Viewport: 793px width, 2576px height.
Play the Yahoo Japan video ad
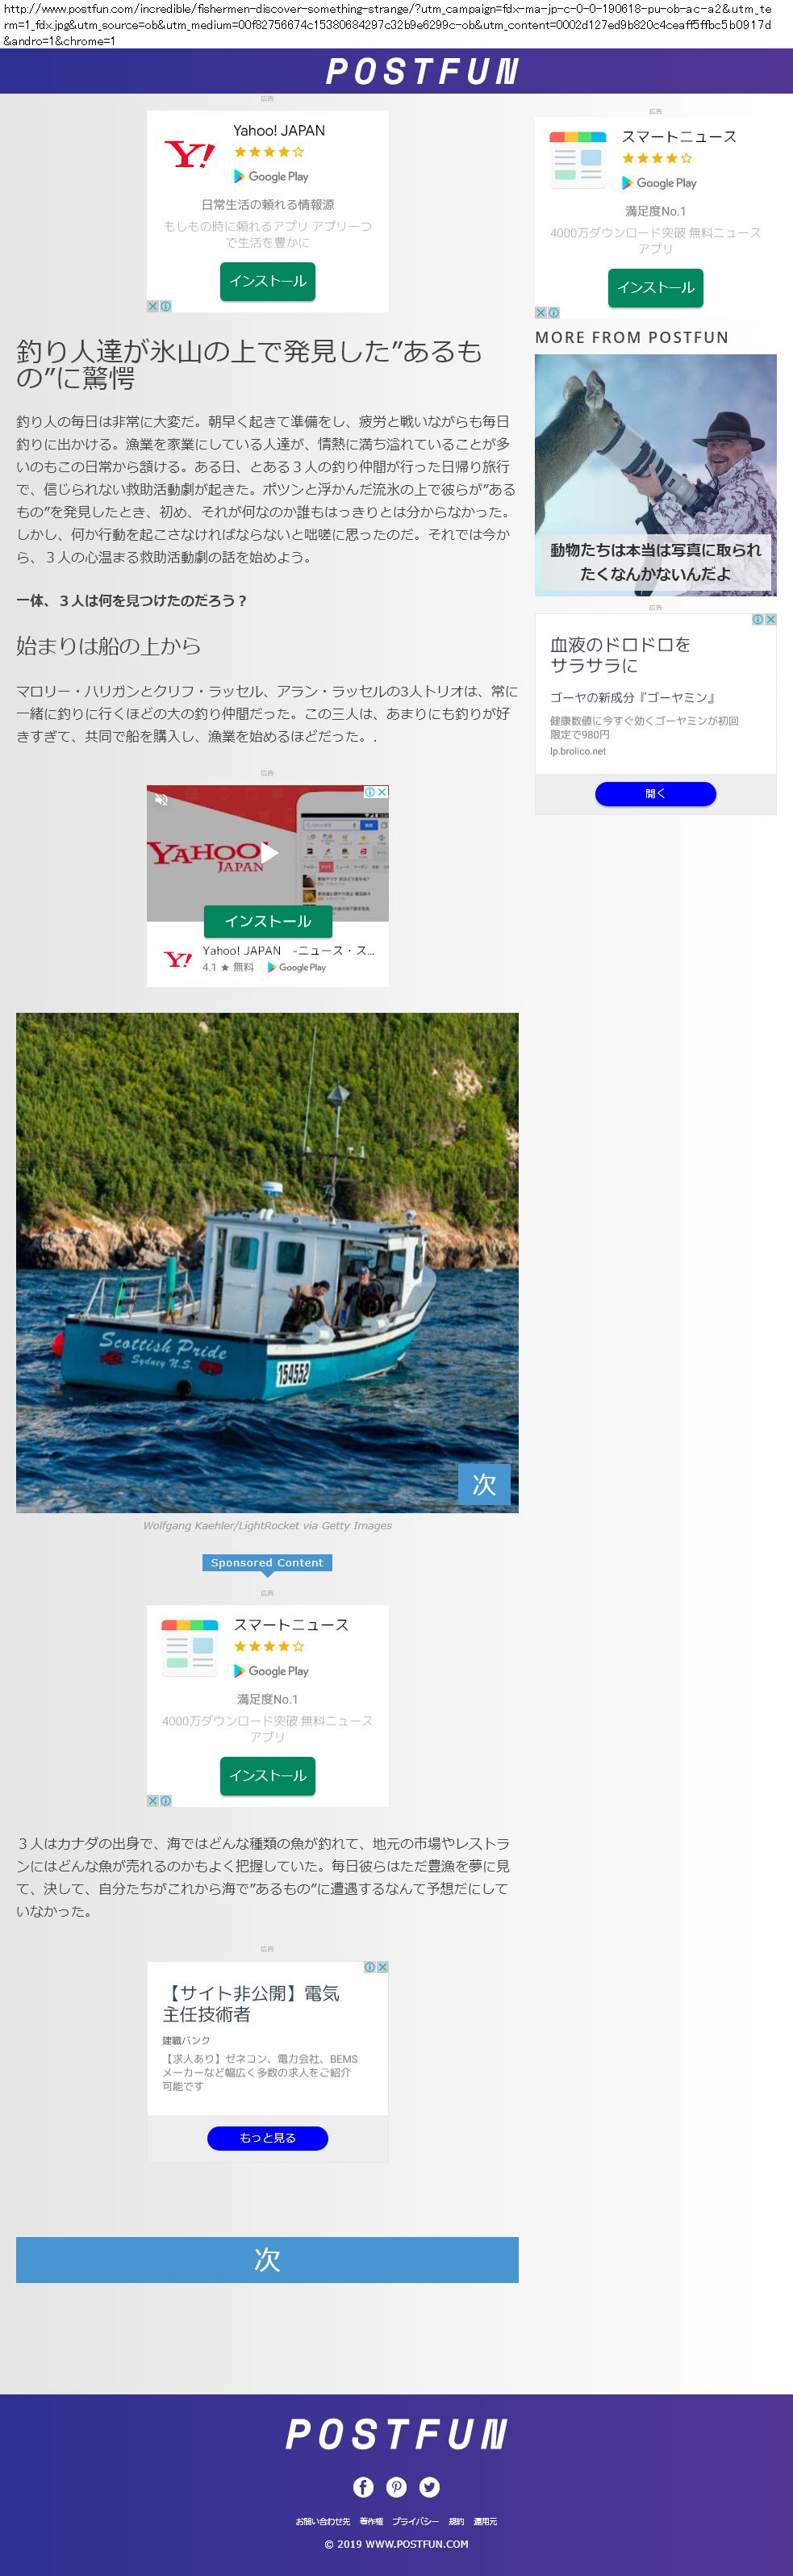(x=269, y=853)
